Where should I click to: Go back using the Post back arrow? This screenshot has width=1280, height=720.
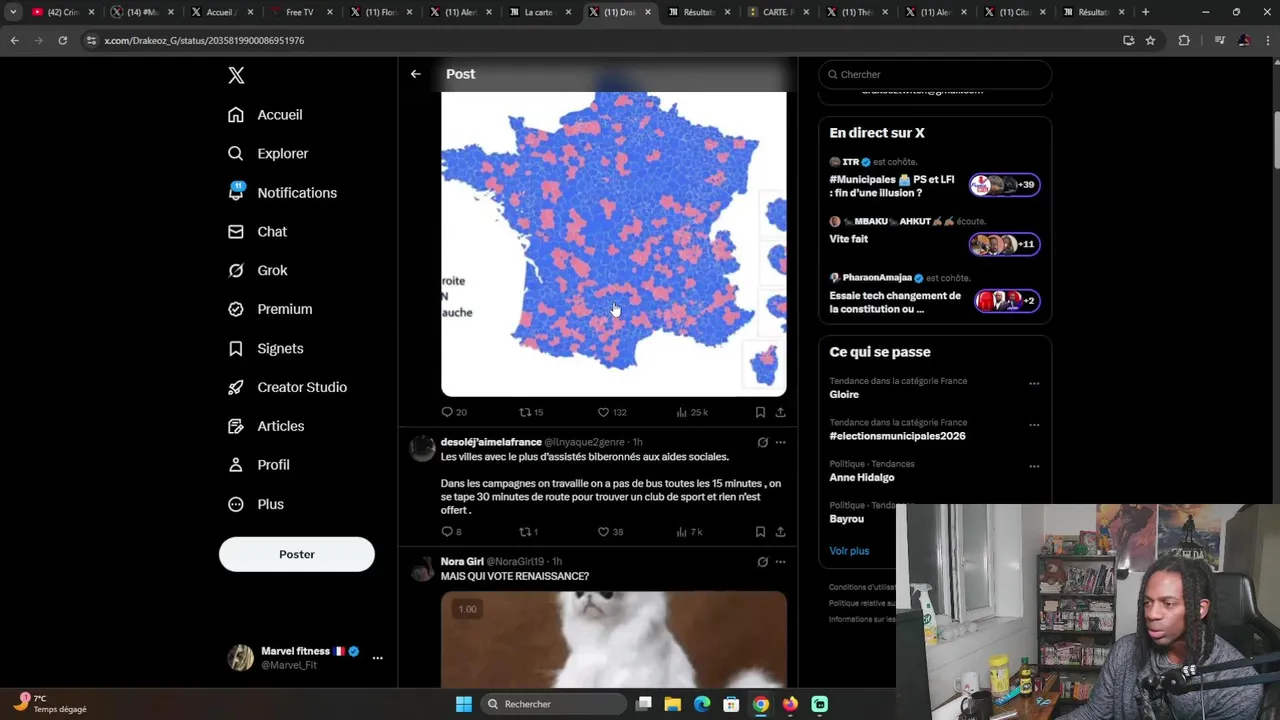point(416,74)
